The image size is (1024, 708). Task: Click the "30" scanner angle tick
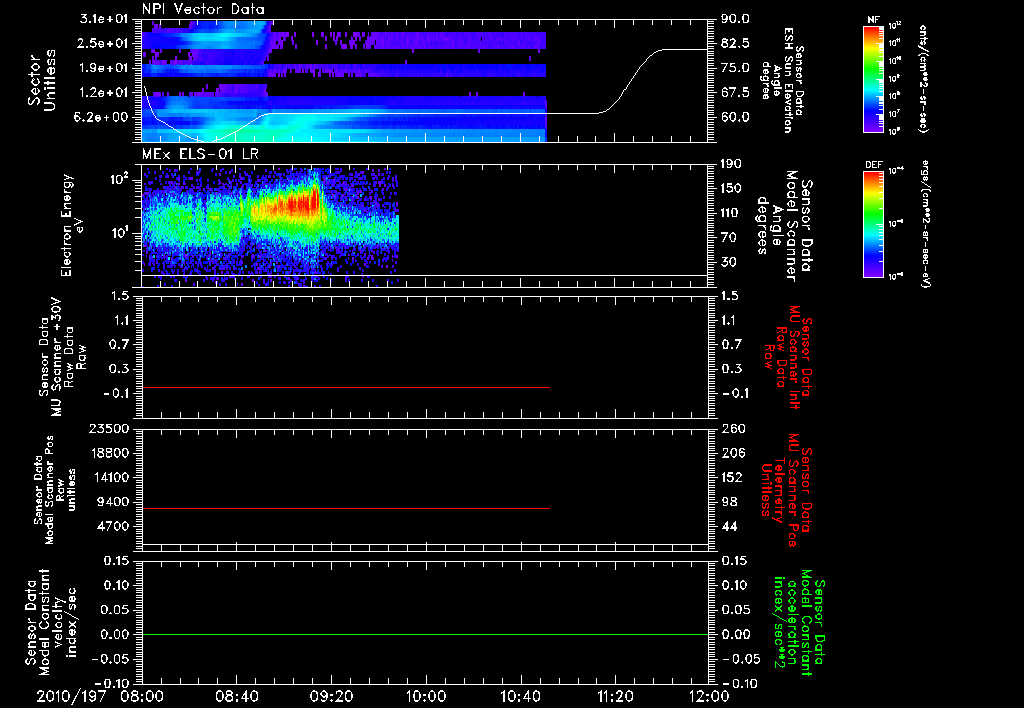(x=729, y=263)
